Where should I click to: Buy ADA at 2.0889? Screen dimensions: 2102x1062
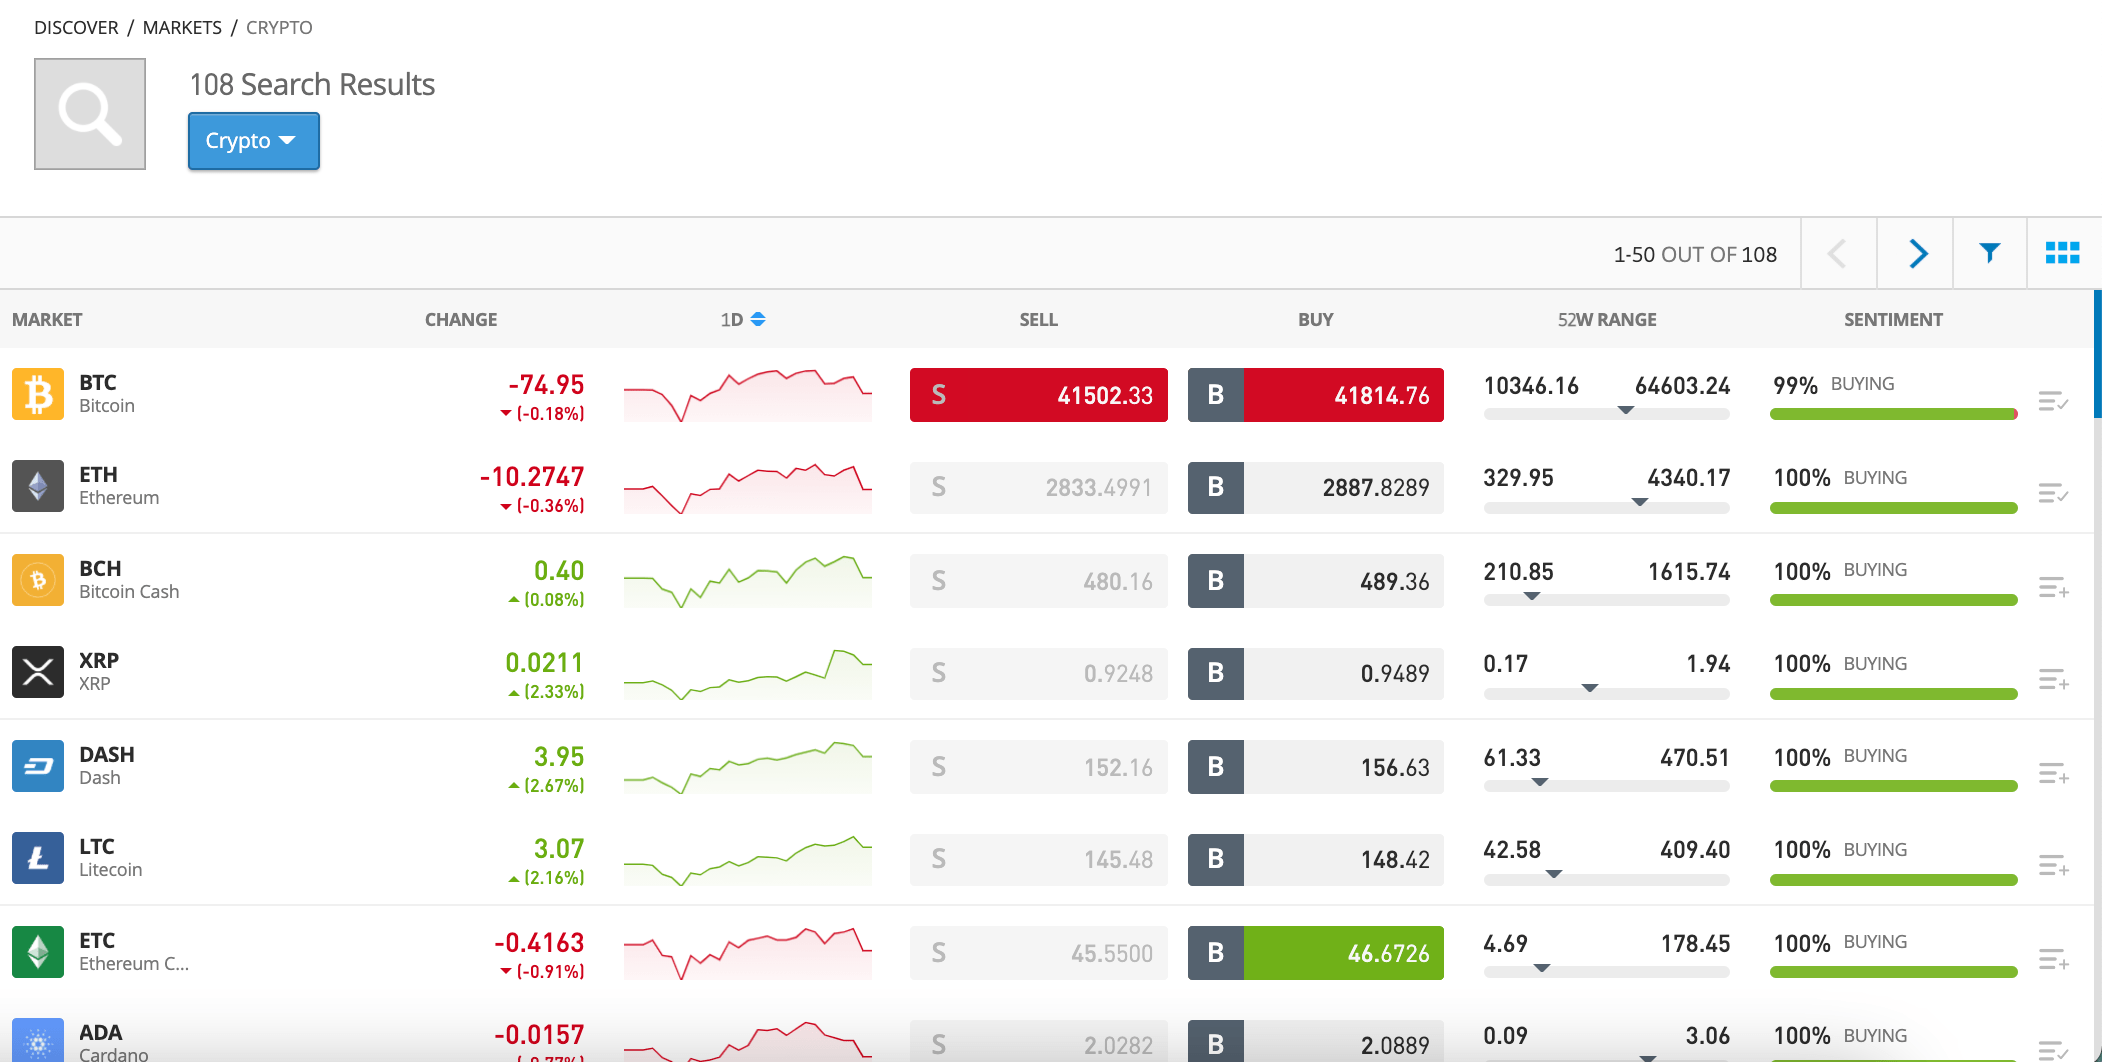tap(1316, 1041)
